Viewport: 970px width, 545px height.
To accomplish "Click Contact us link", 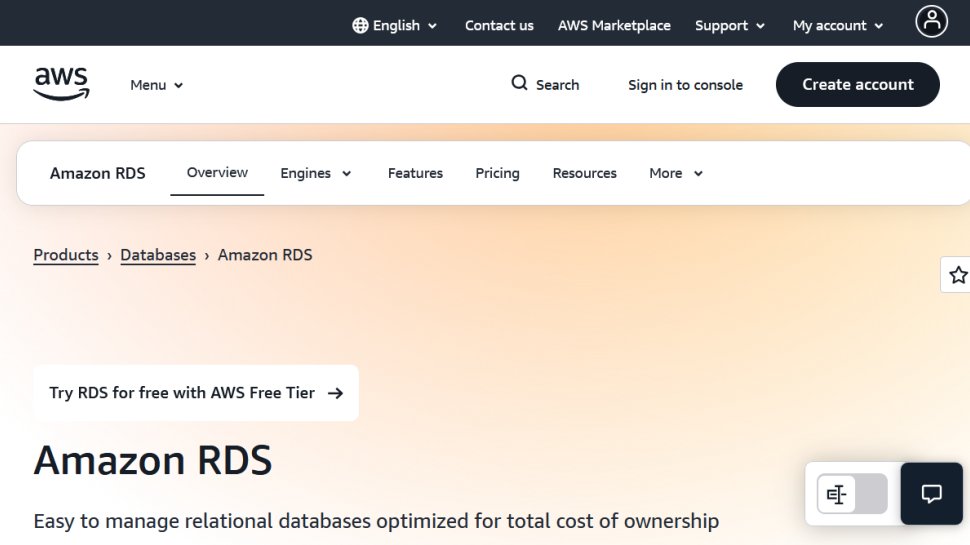I will 499,25.
